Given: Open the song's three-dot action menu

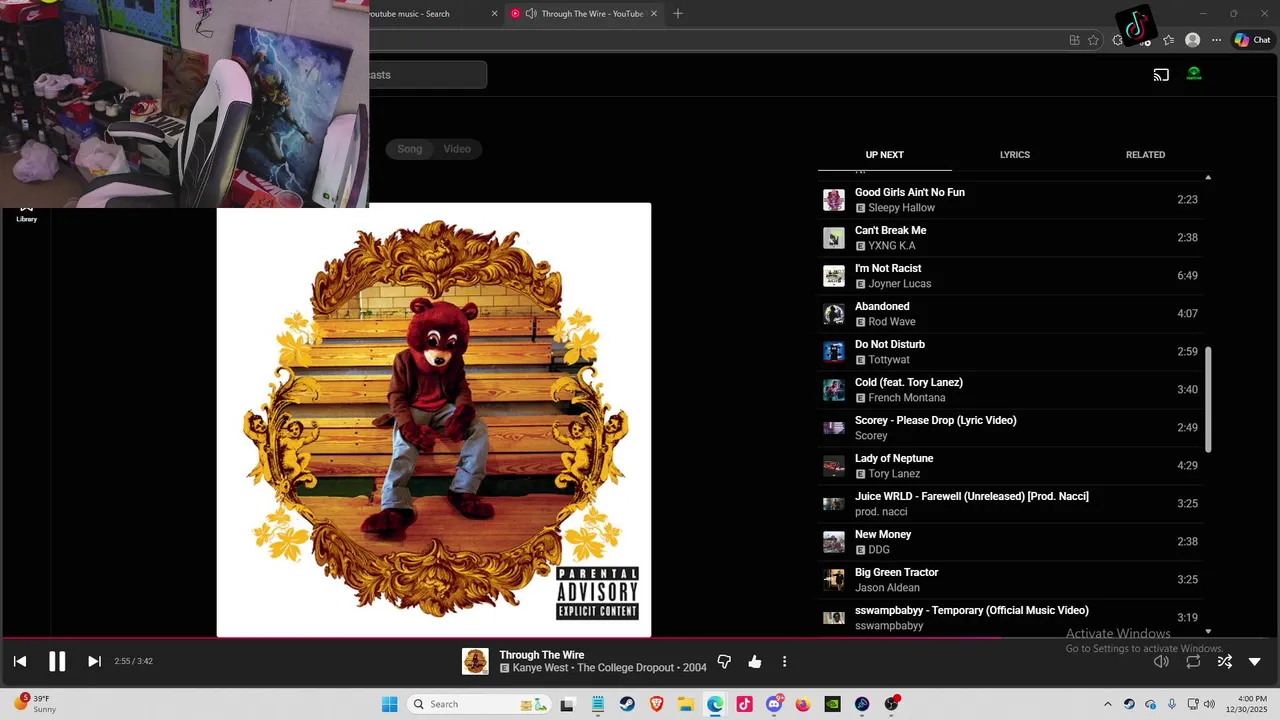Looking at the screenshot, I should (x=784, y=662).
